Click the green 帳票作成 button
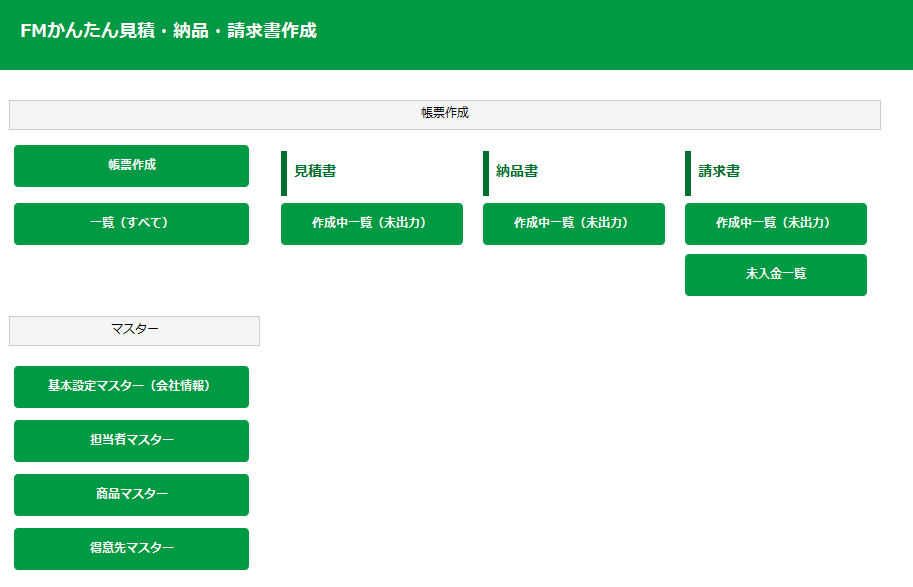Image resolution: width=913 pixels, height=587 pixels. pos(131,166)
